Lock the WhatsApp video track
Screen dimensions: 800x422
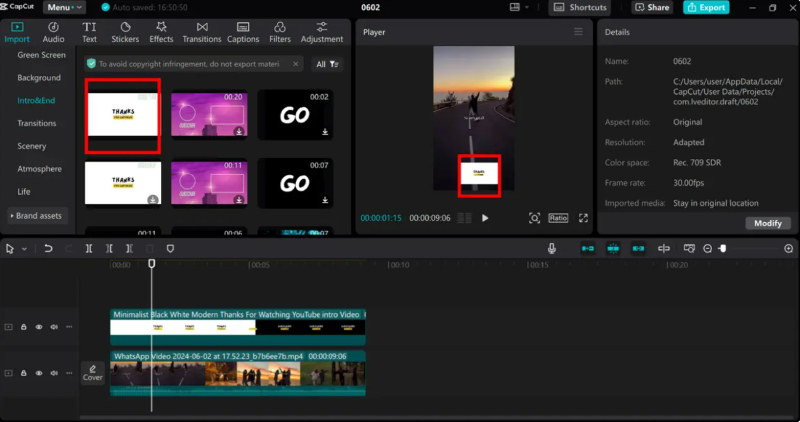click(x=24, y=373)
